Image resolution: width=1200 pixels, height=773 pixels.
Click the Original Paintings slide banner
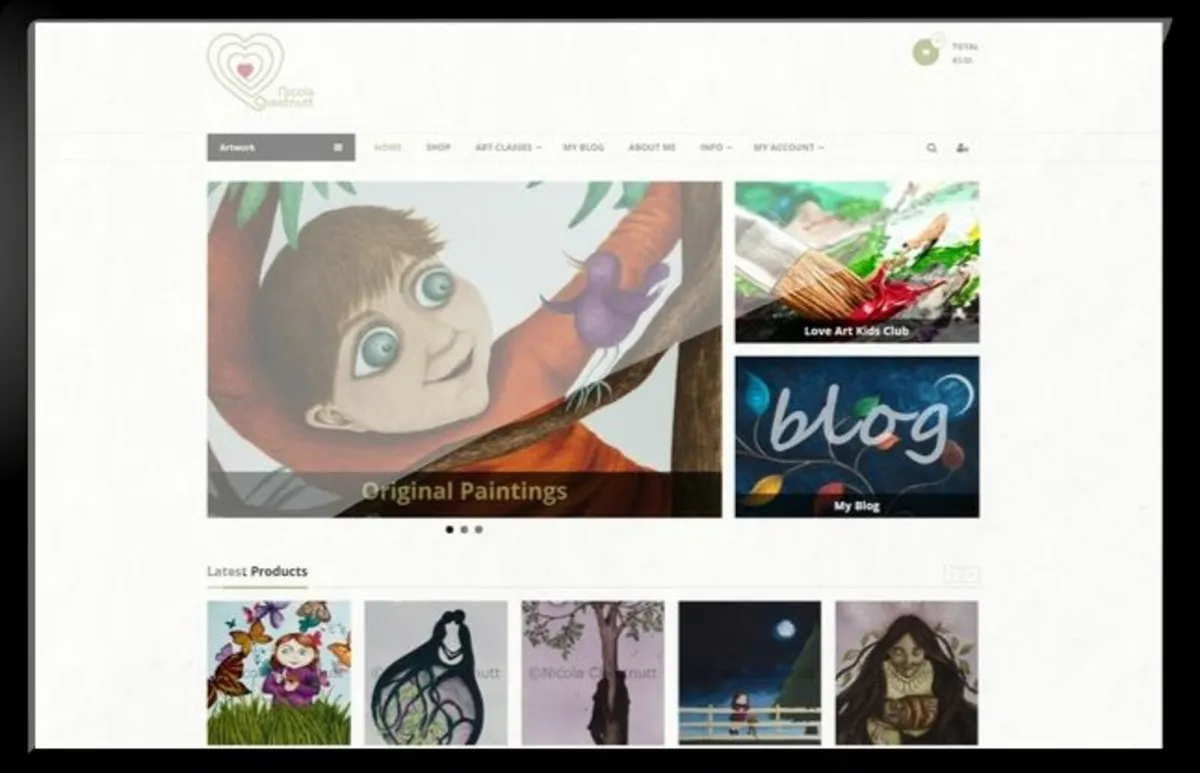click(464, 349)
